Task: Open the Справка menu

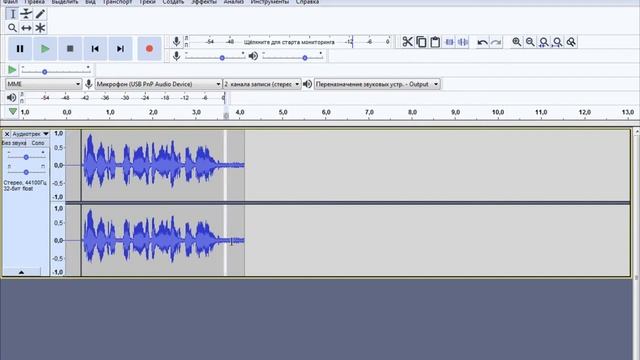Action: click(307, 2)
